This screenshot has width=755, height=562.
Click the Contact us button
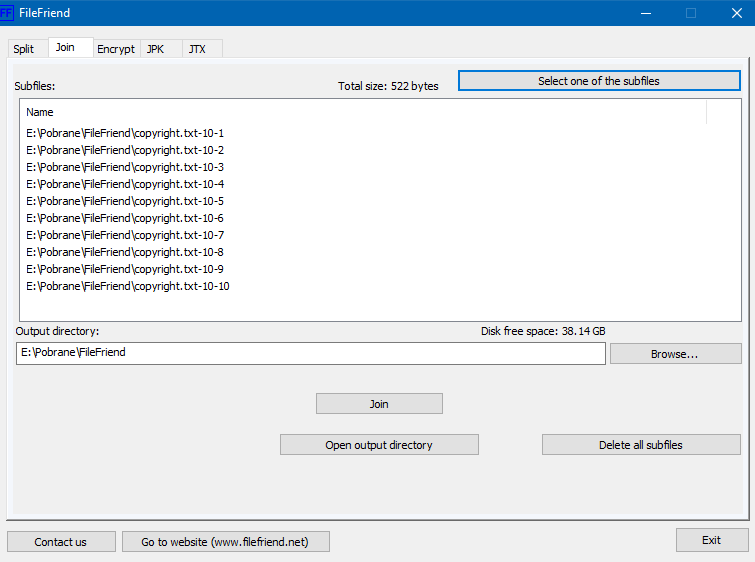click(x=61, y=542)
